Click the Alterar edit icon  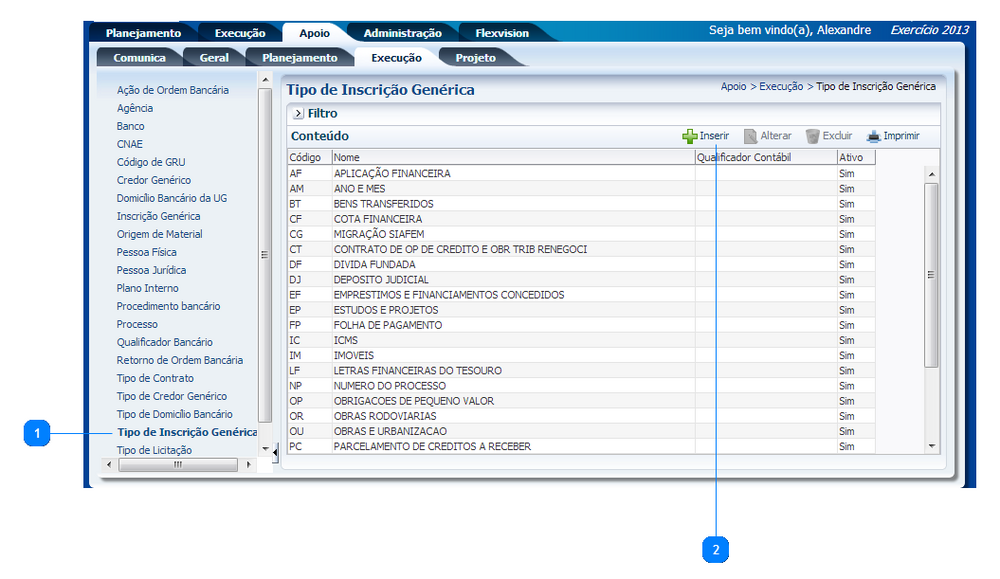[750, 136]
